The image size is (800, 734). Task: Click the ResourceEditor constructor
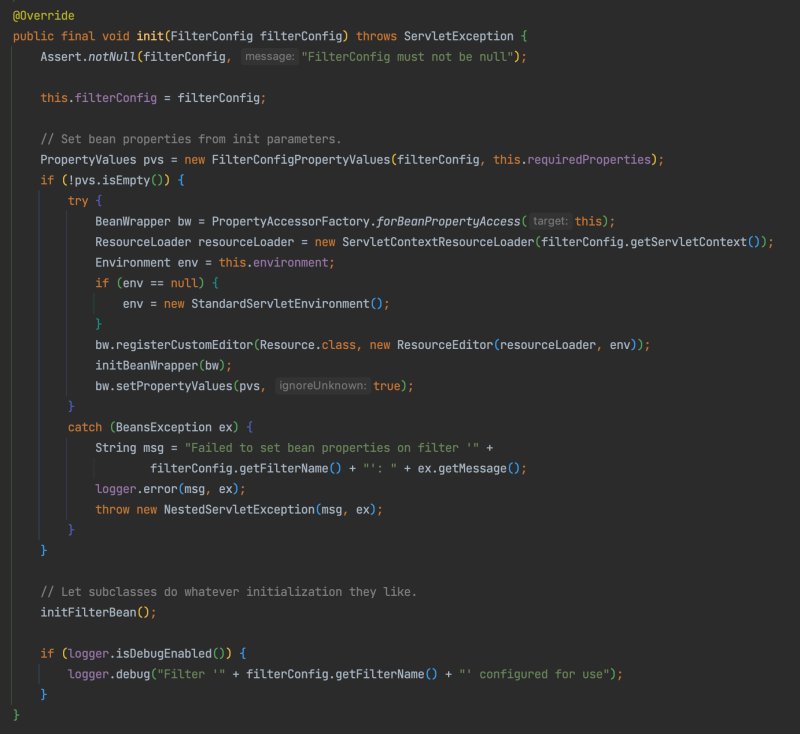coord(445,345)
